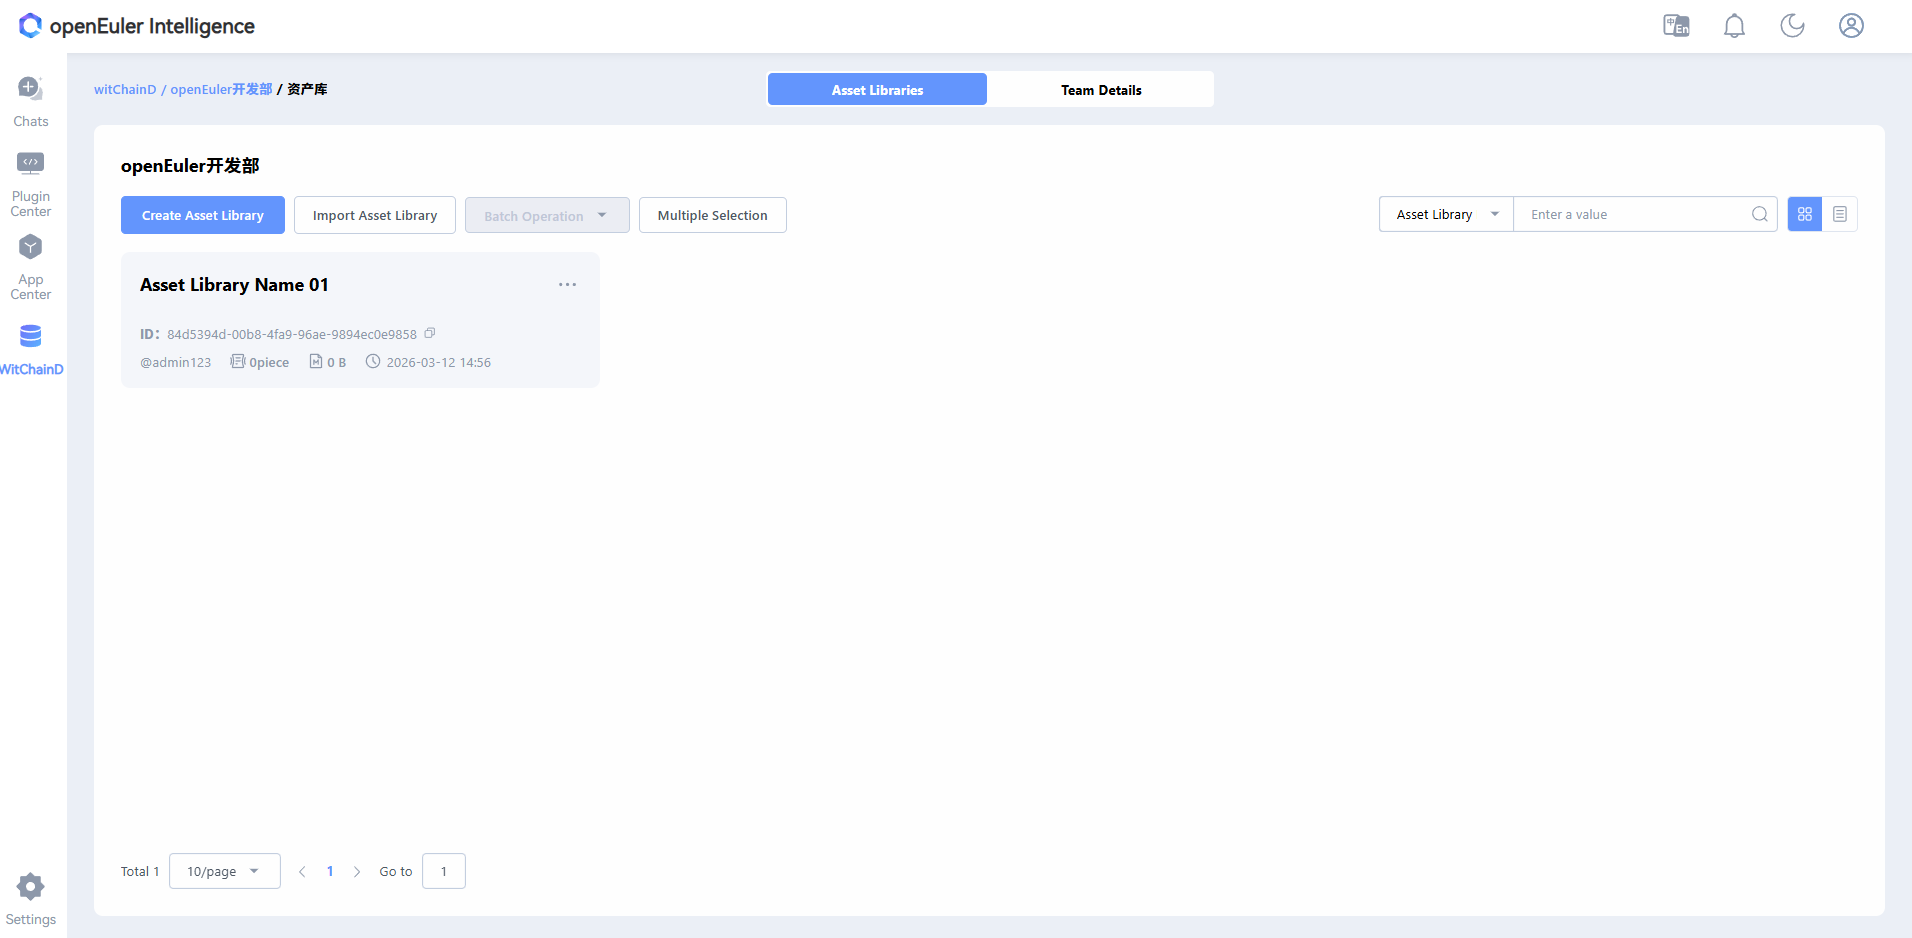Screen dimensions: 1912x938
Task: Go to previous page arrow
Action: click(302, 872)
